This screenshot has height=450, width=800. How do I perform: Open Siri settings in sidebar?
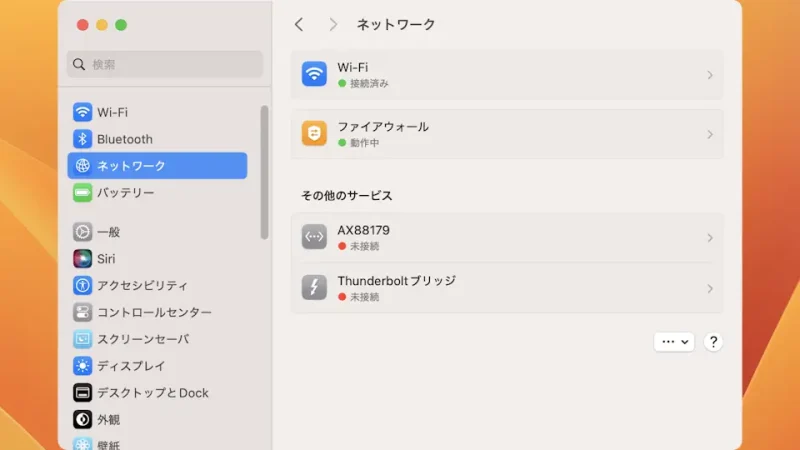click(x=157, y=259)
